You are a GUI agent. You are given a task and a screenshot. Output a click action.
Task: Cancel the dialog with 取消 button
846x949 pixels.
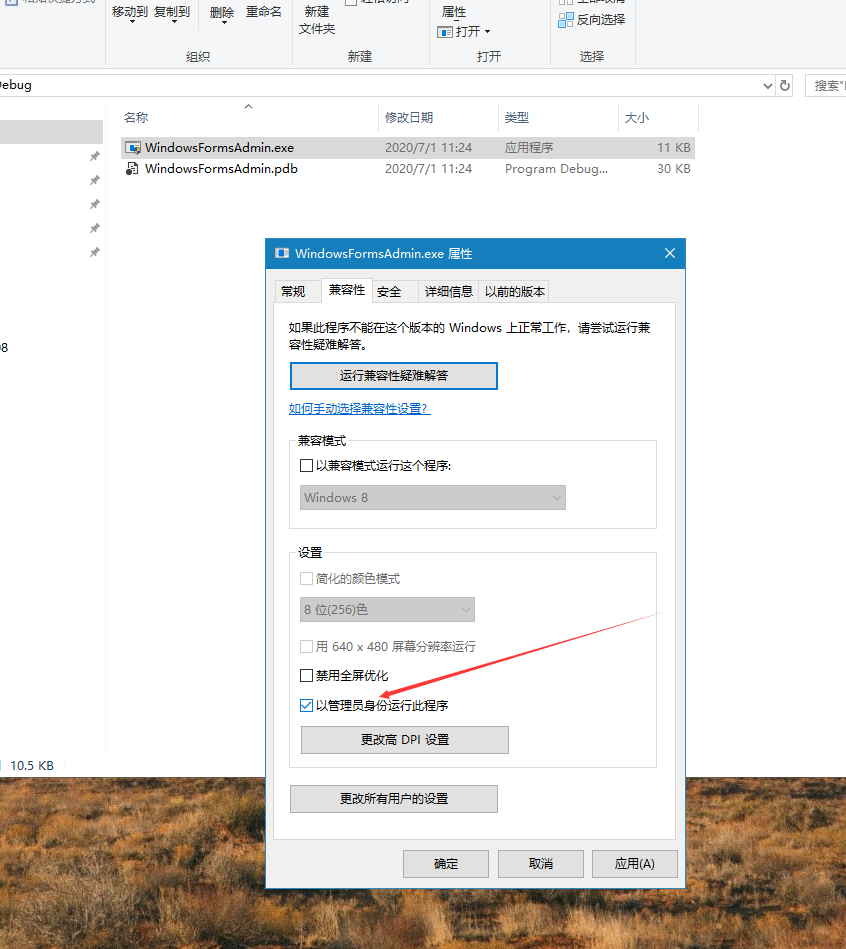pyautogui.click(x=541, y=864)
